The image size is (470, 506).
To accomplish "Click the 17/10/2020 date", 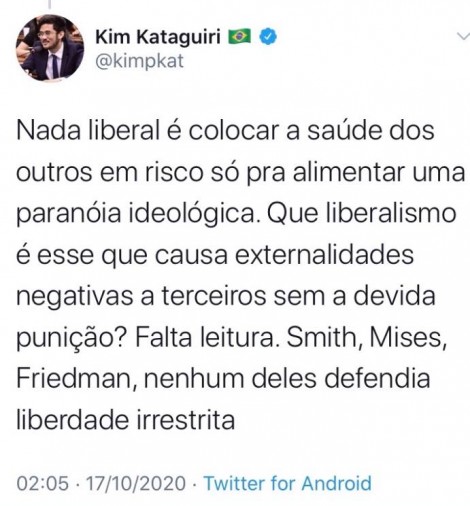I will (x=136, y=483).
